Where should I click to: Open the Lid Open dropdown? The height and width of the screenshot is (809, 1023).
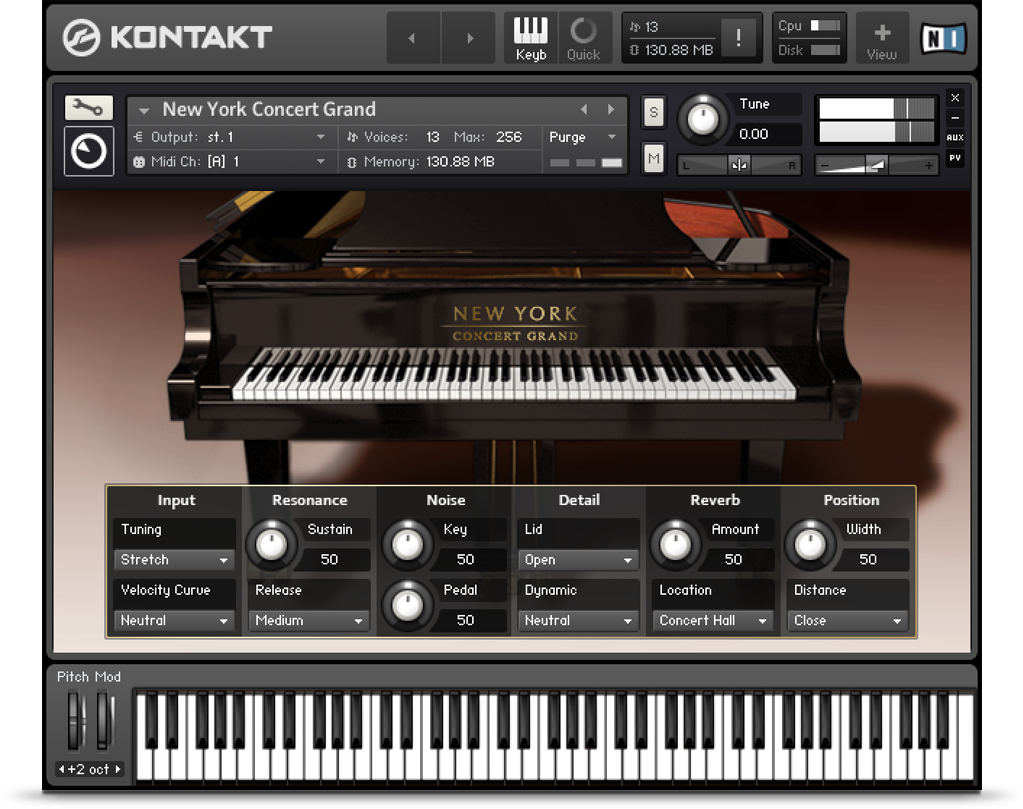pyautogui.click(x=578, y=560)
